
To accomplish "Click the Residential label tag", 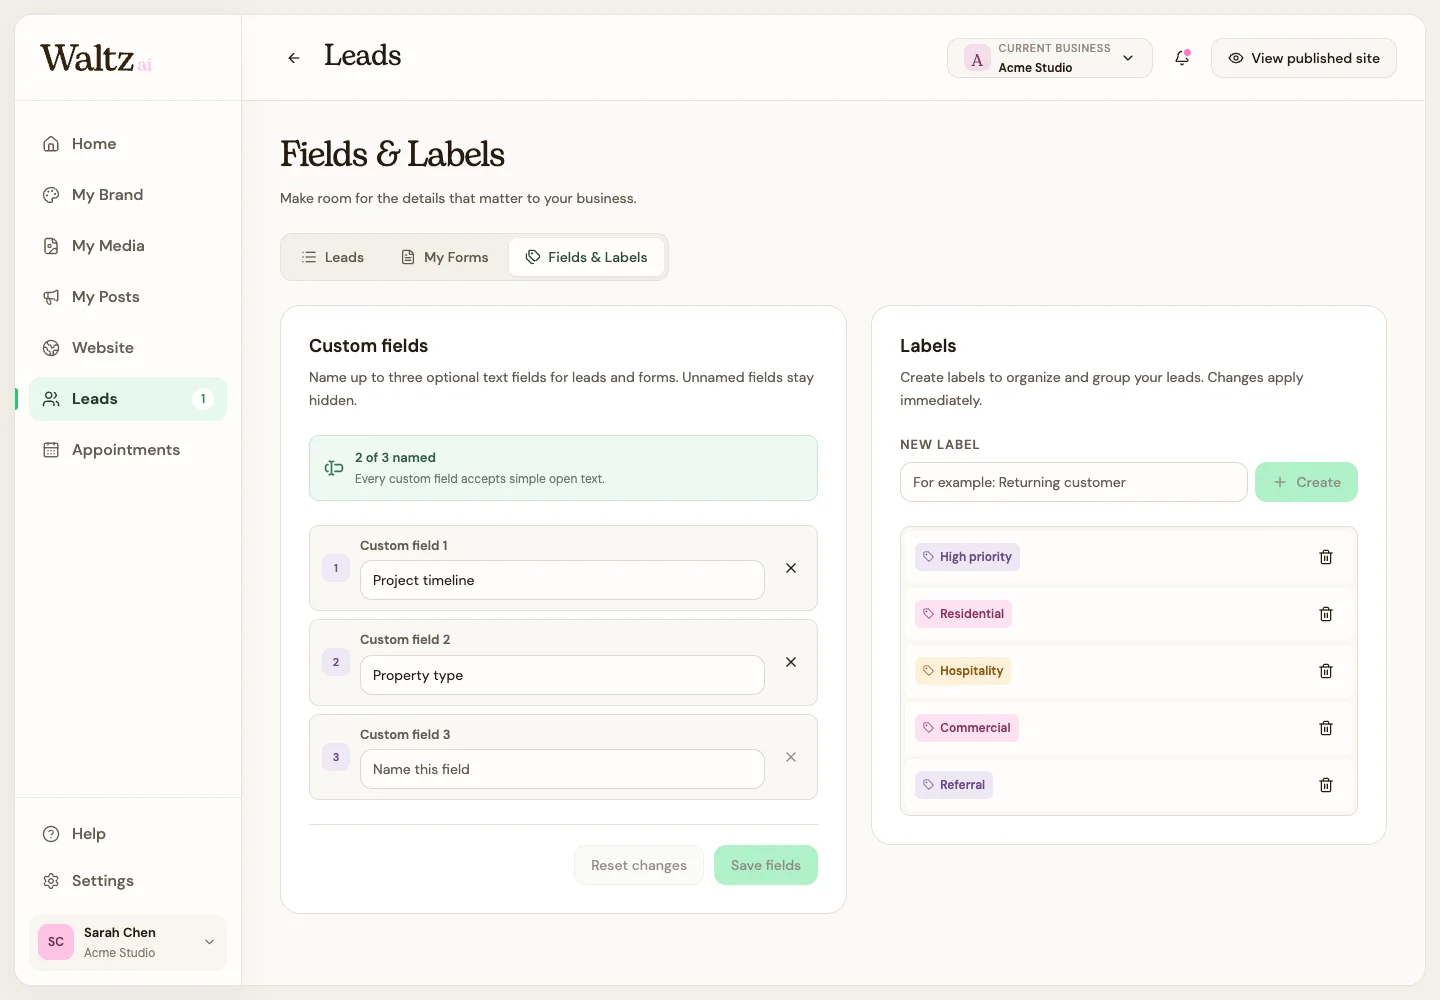I will pos(963,614).
